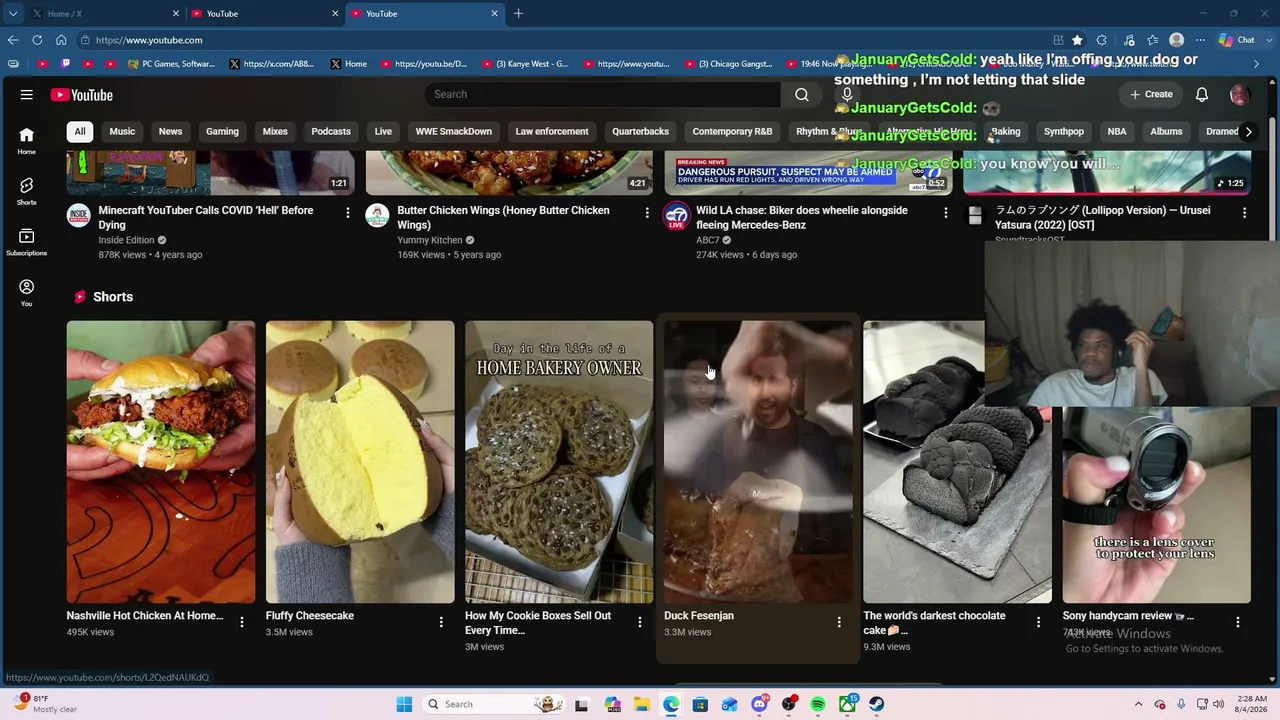Open options for Lollipop Version video

pyautogui.click(x=1244, y=212)
